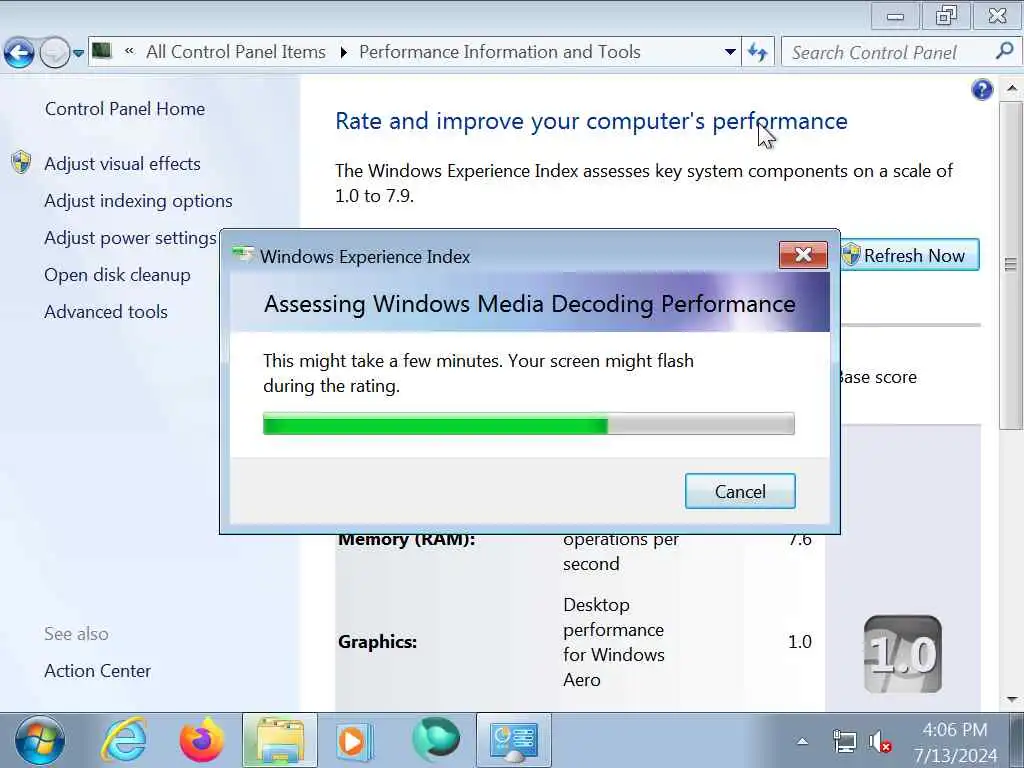The width and height of the screenshot is (1024, 768).
Task: Open the address bar history dropdown
Action: [730, 52]
